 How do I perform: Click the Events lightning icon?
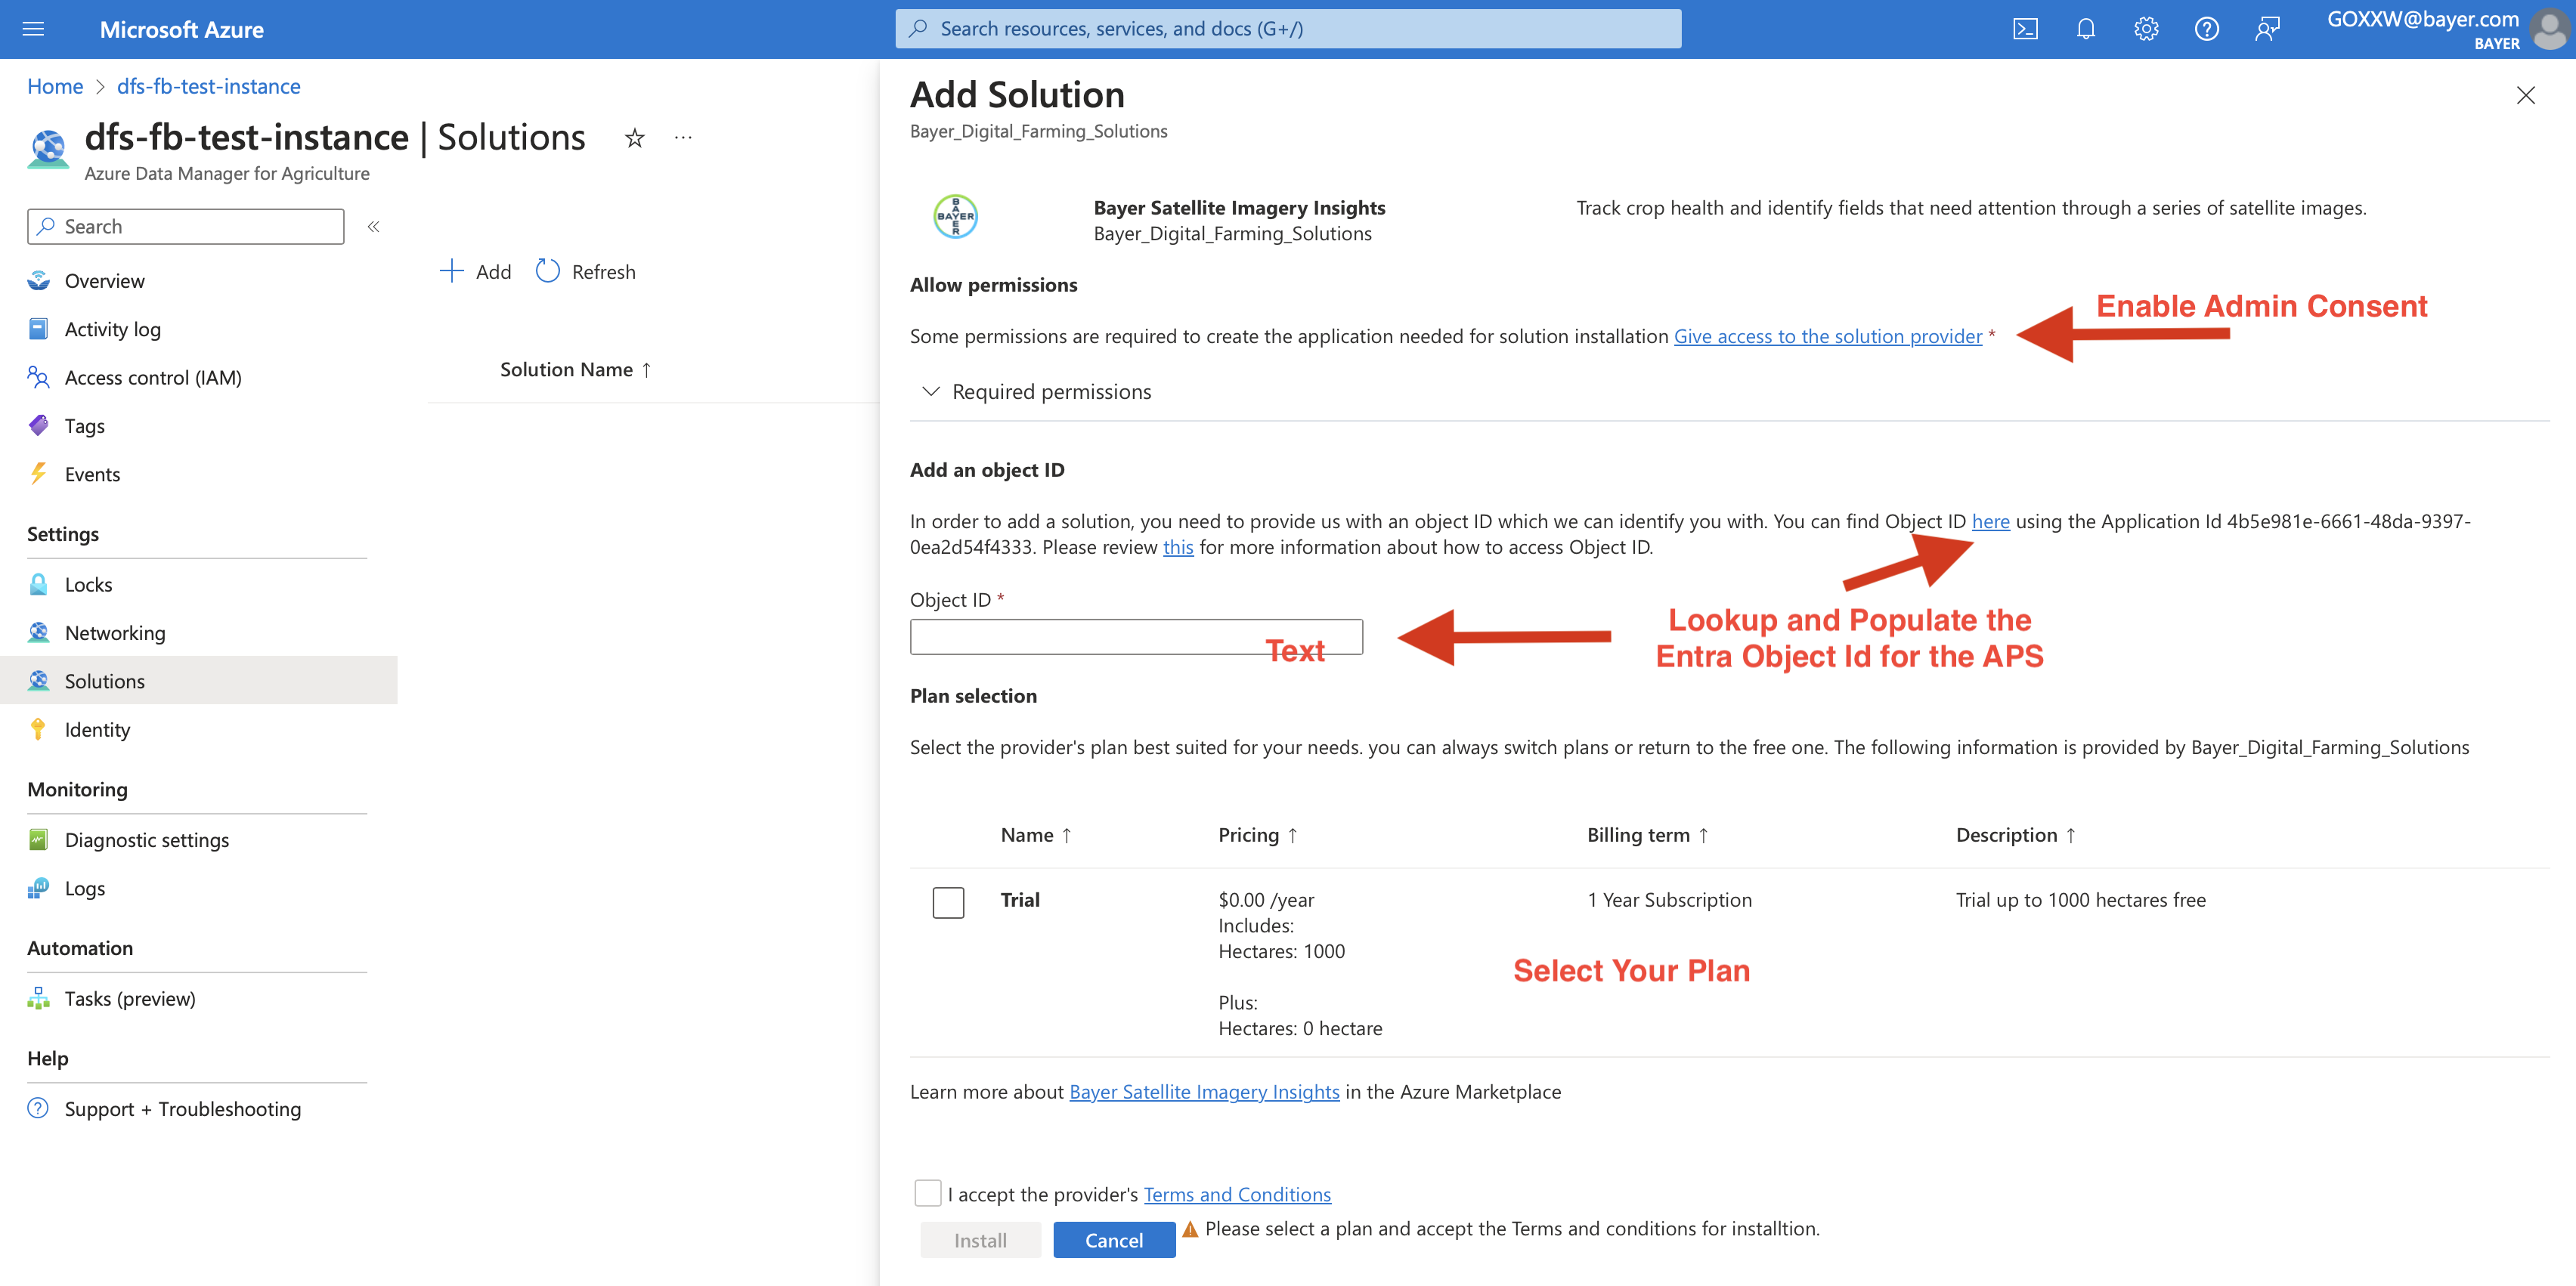[38, 474]
